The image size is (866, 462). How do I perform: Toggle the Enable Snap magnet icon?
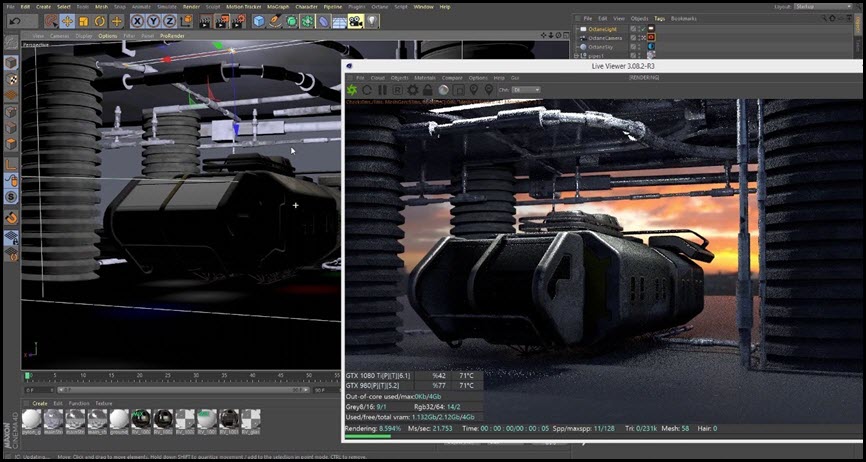(11, 217)
